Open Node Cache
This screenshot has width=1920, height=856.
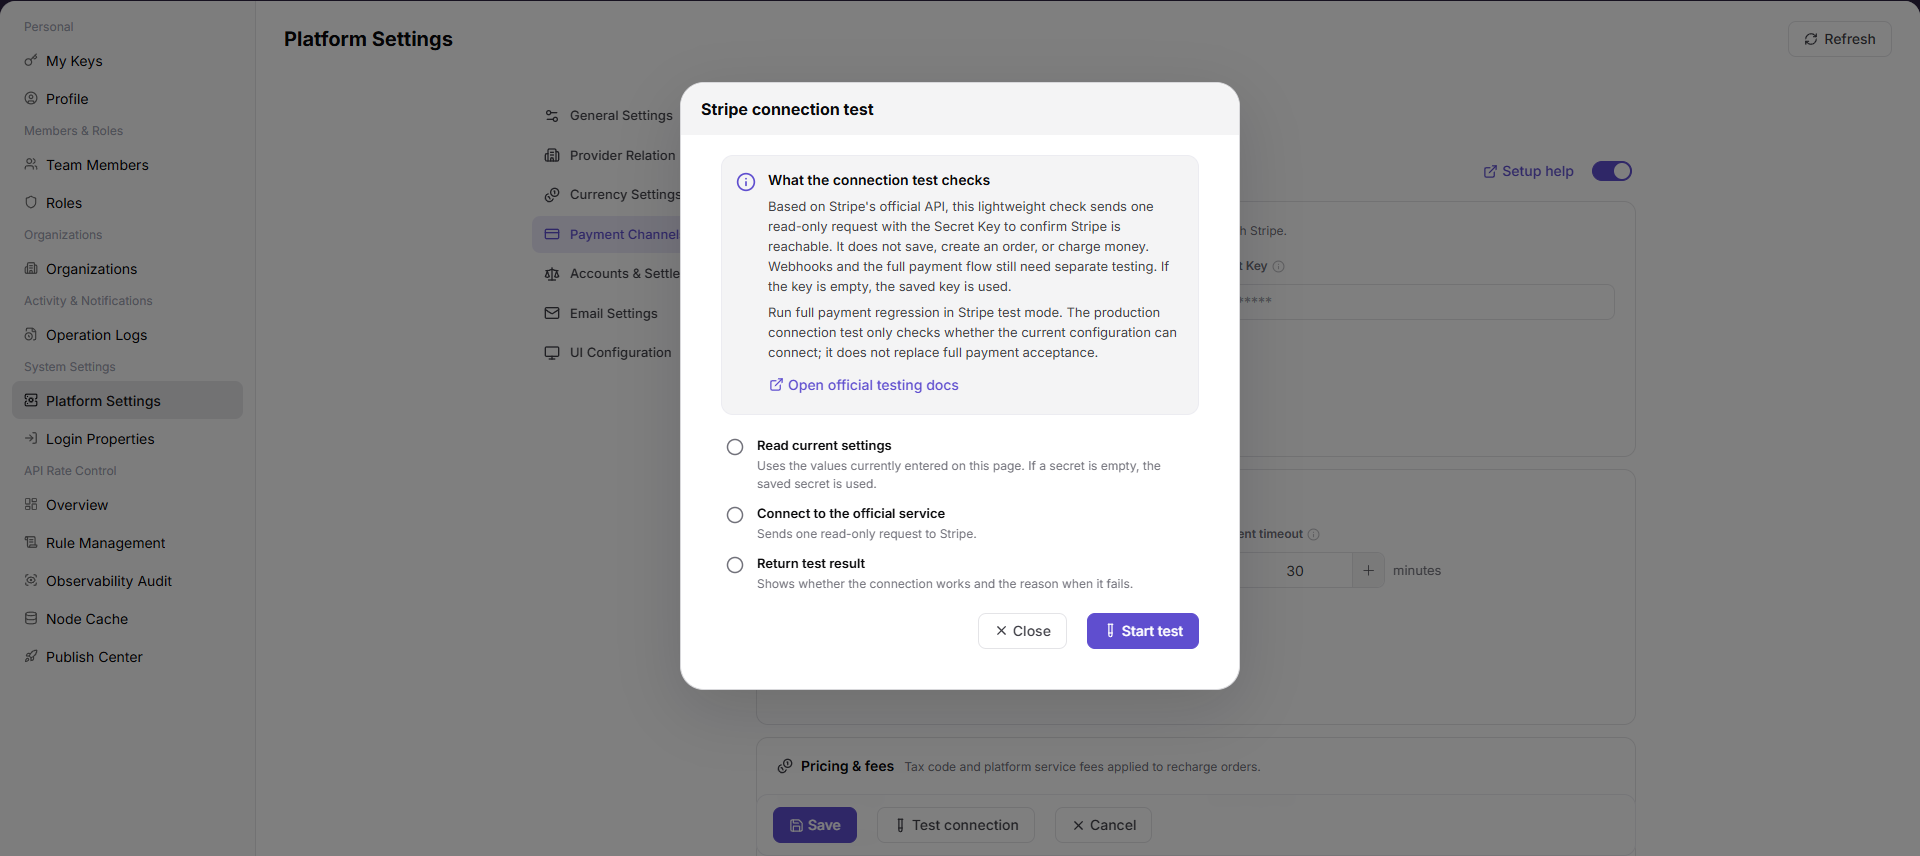pos(127,619)
